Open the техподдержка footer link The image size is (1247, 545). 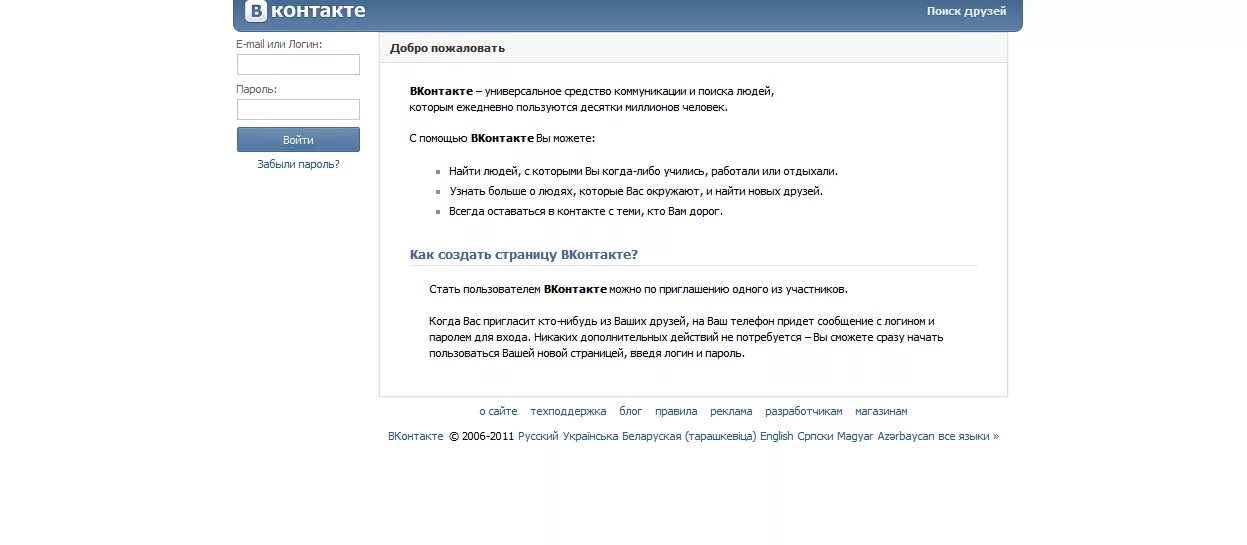568,411
